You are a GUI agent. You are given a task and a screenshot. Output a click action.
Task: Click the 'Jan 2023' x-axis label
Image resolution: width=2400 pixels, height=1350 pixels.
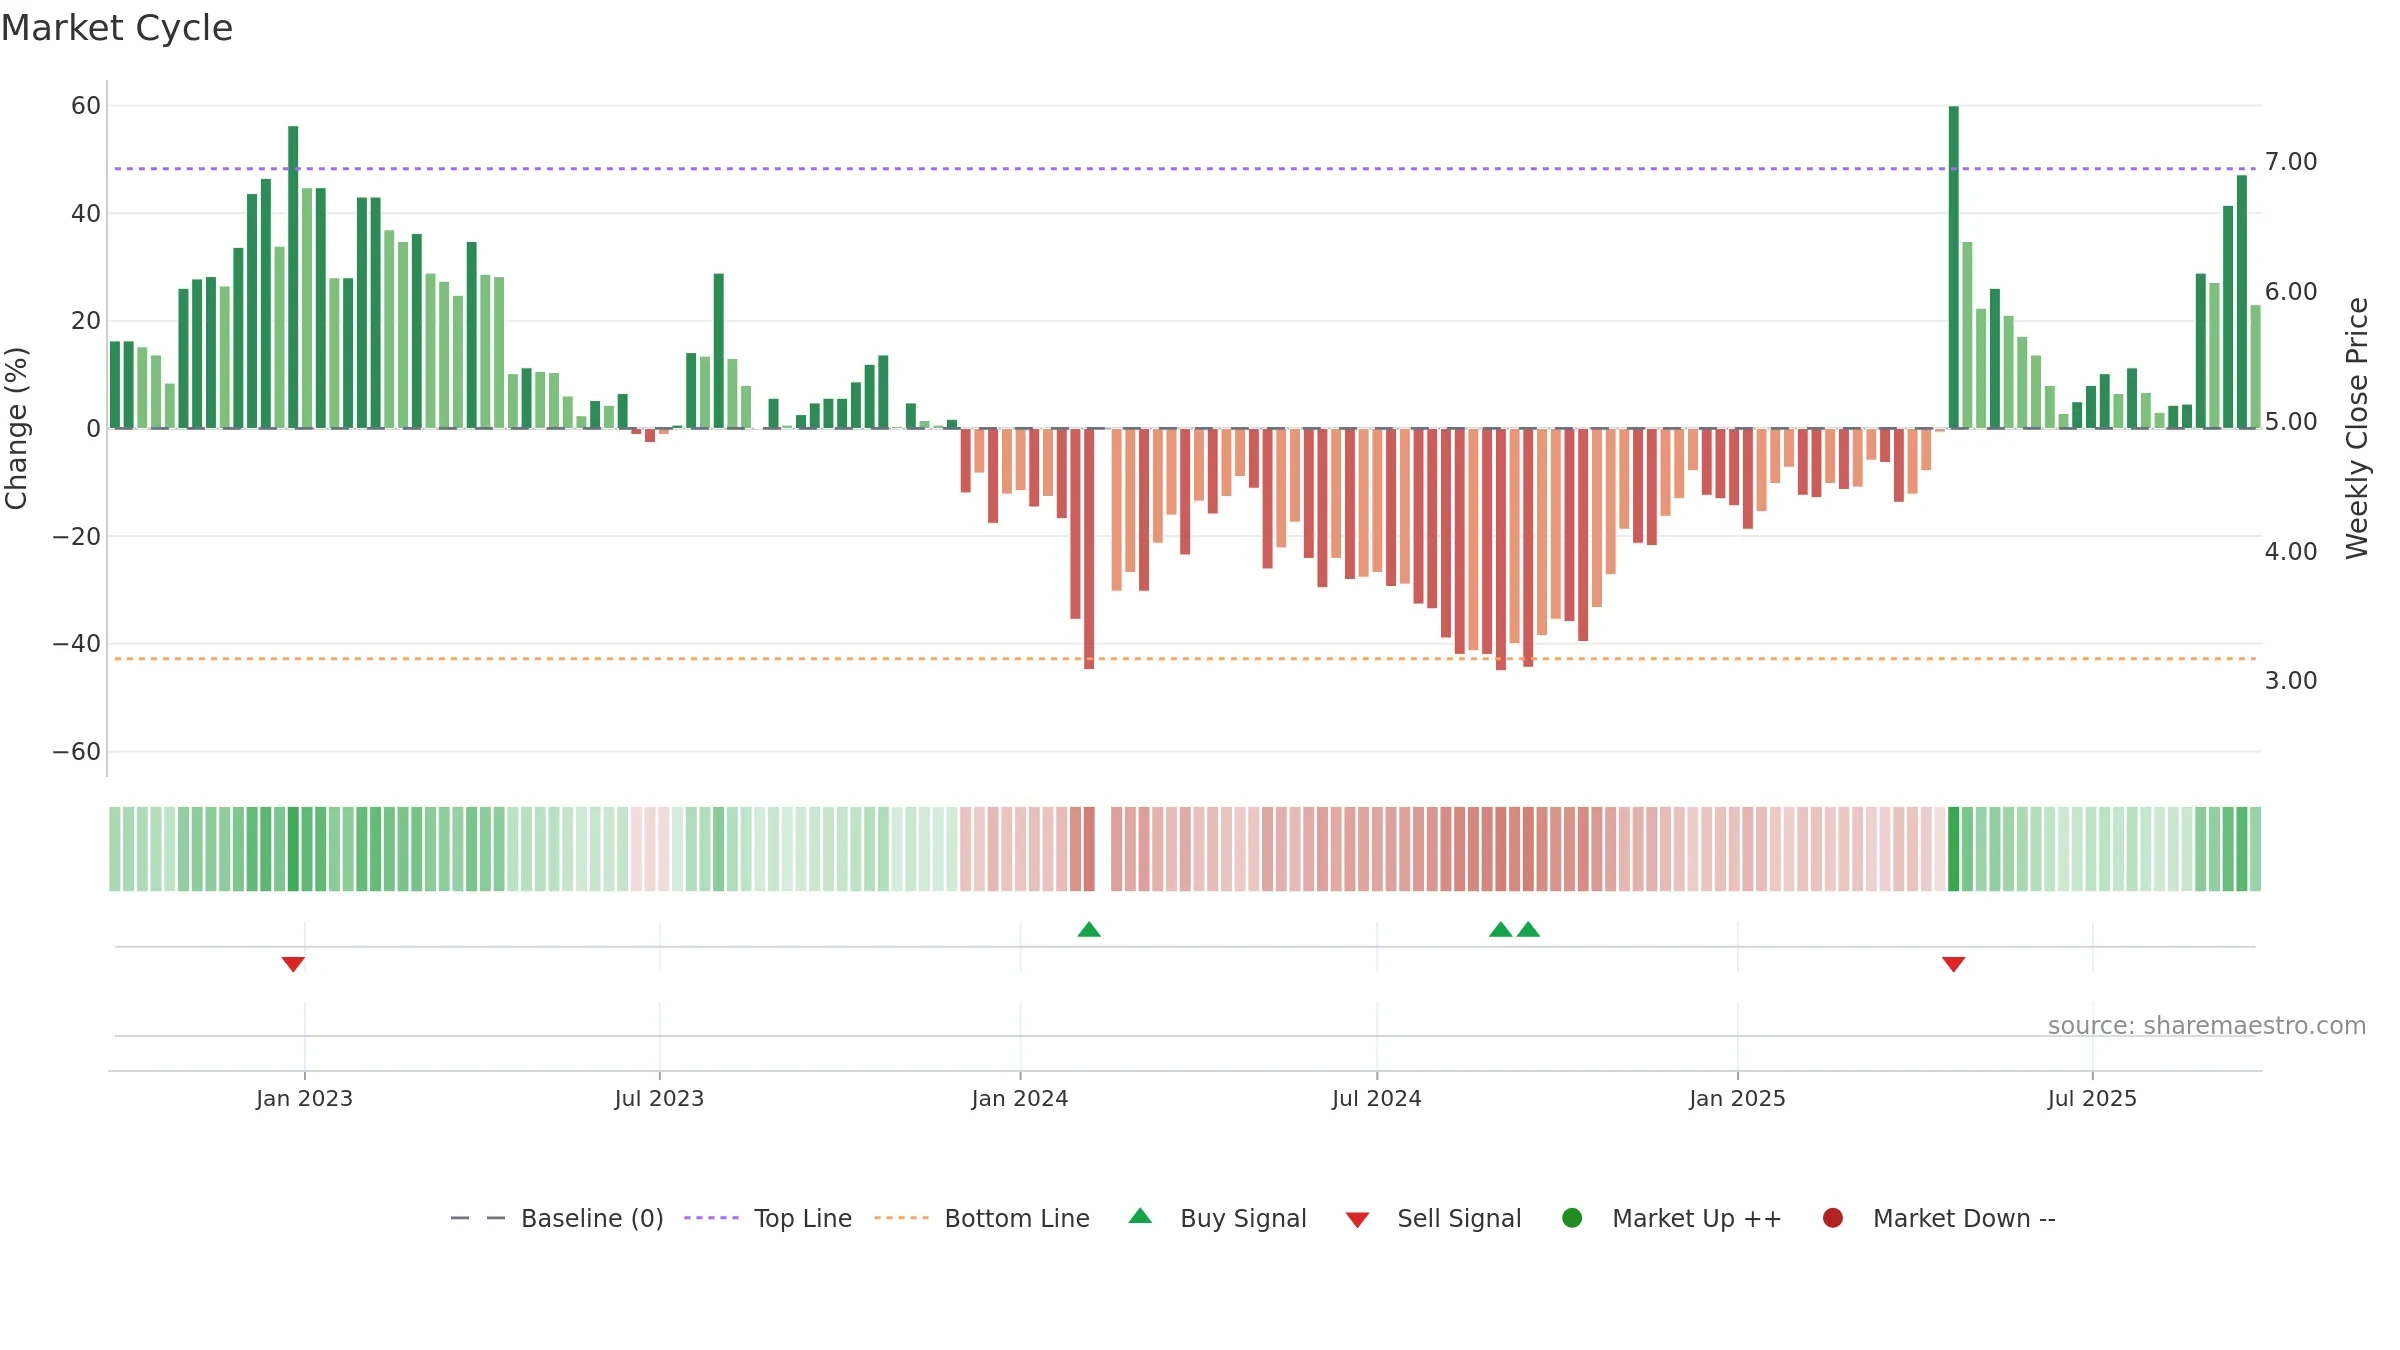click(x=304, y=1099)
